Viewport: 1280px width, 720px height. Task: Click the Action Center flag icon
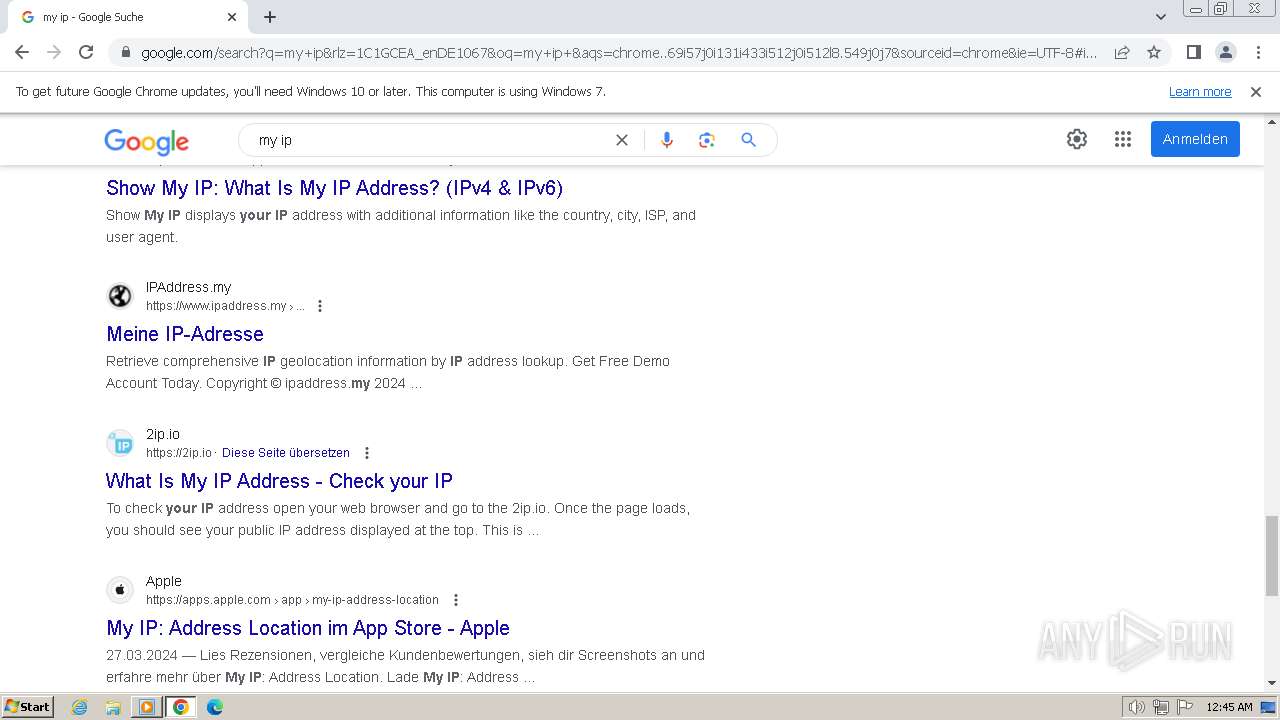point(1184,707)
